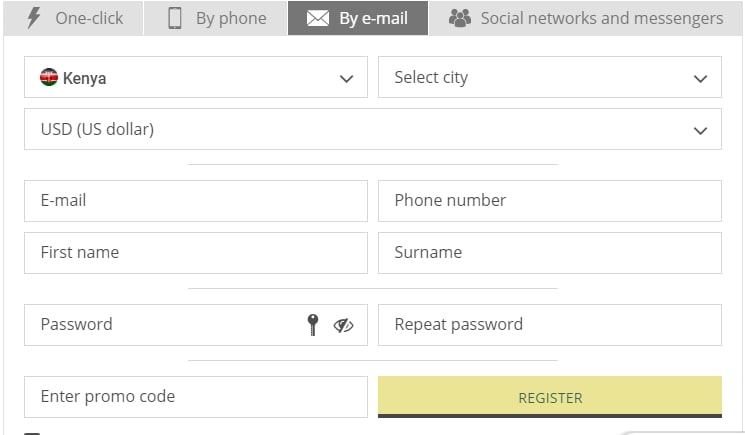Switch to the By phone tab
The width and height of the screenshot is (745, 435).
[215, 18]
